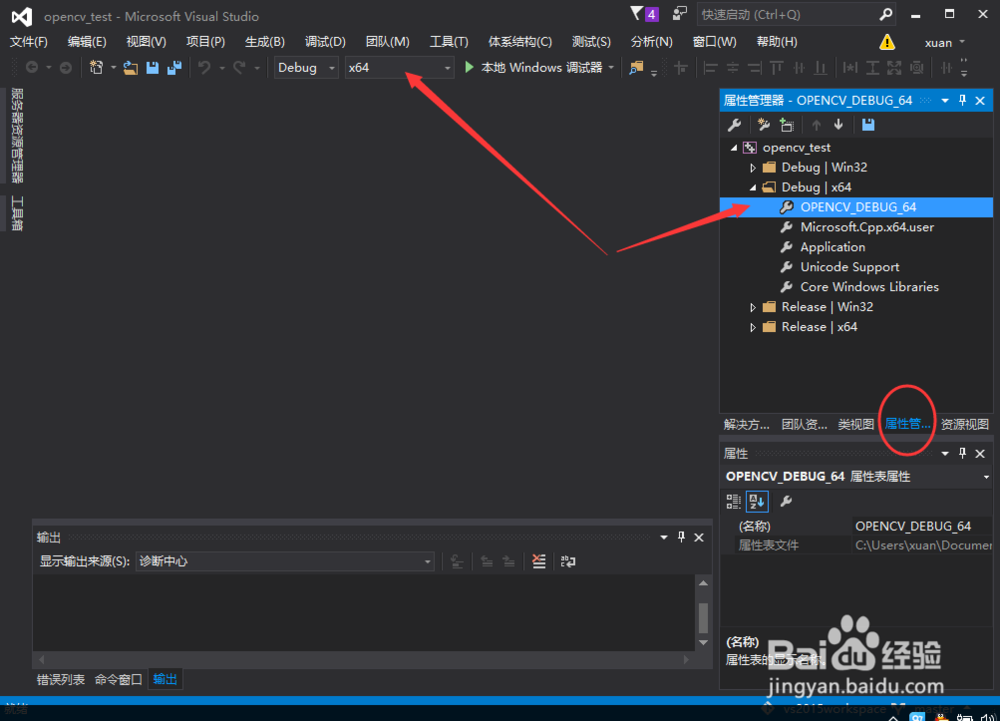This screenshot has width=1000, height=721.
Task: Collapse the opencv_test project node
Action: click(733, 147)
